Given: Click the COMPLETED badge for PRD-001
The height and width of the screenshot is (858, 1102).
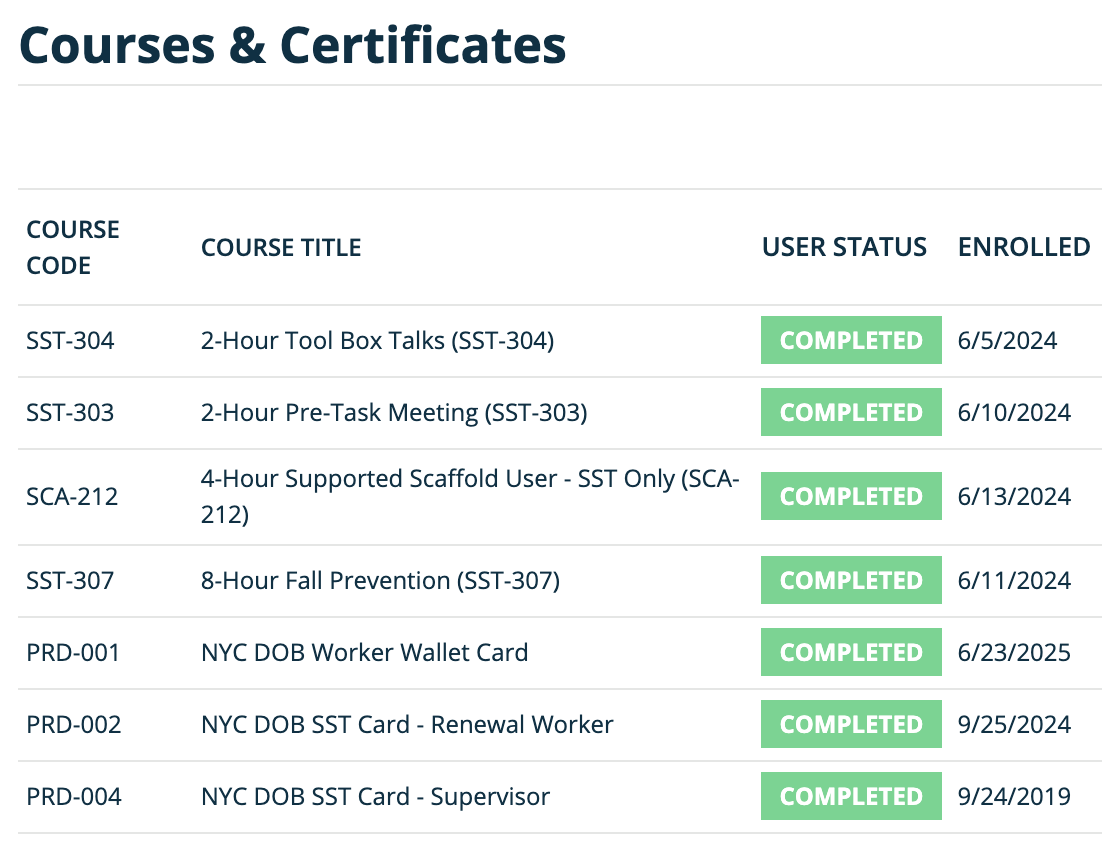Looking at the screenshot, I should tap(851, 653).
